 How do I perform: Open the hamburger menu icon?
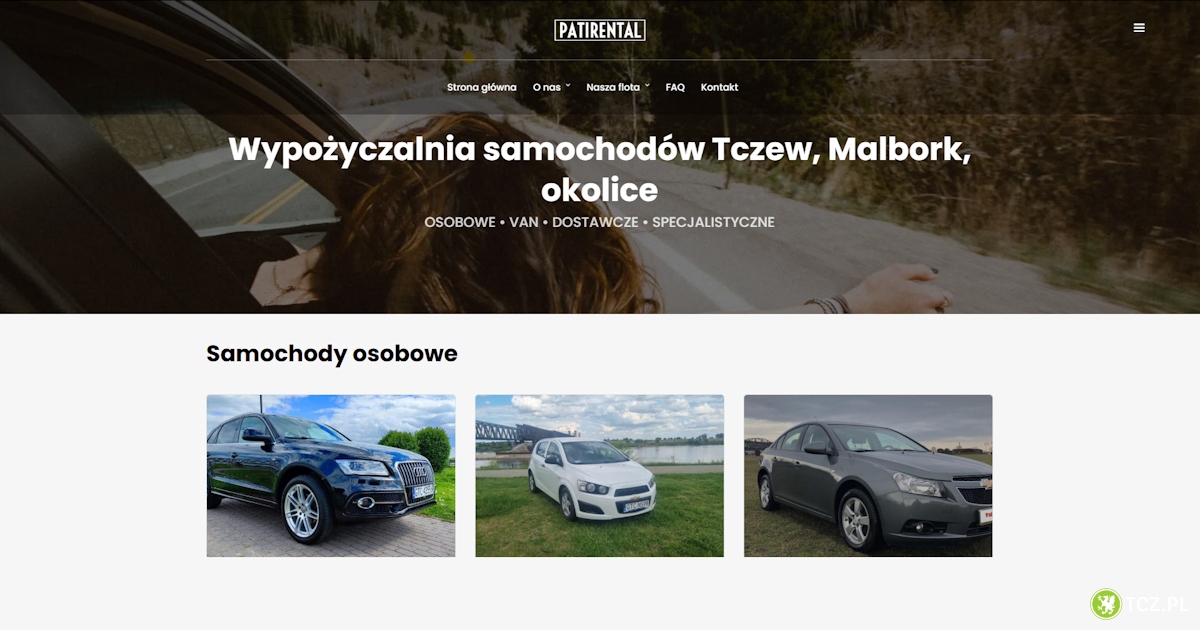pyautogui.click(x=1139, y=28)
